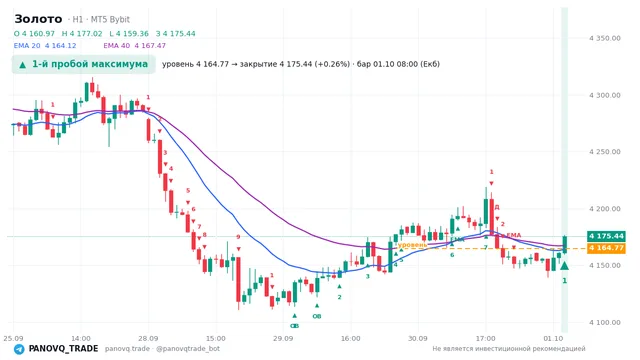The height and width of the screenshot is (360, 640).
Task: Open the PANOVQ_TRADE channel name
Action: click(x=63, y=349)
